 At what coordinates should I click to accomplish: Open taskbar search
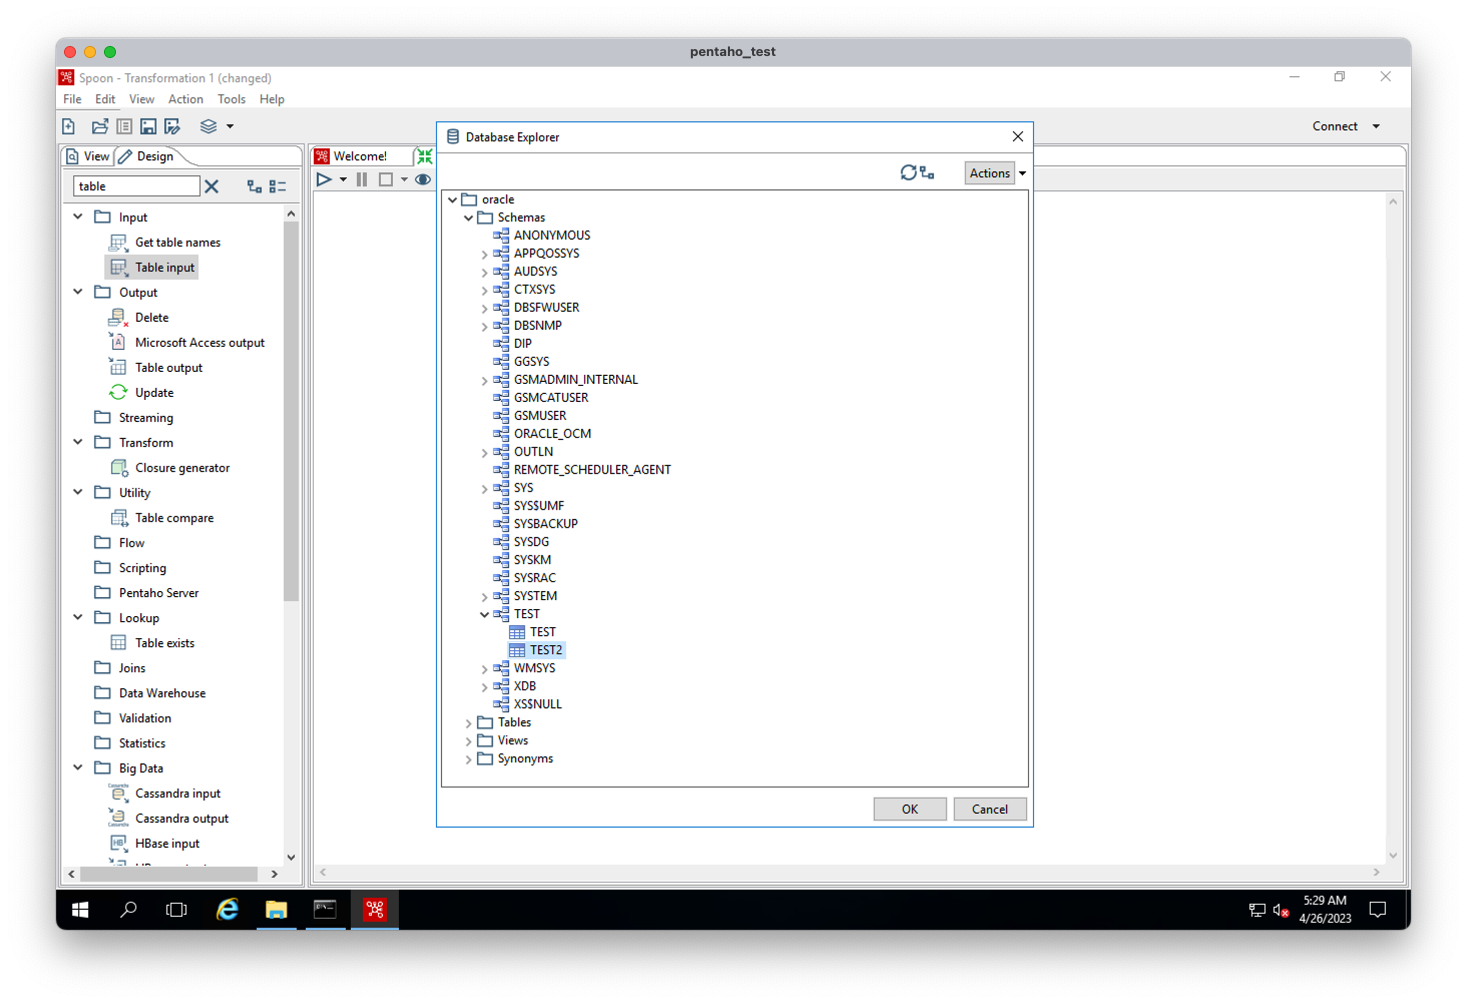point(129,909)
